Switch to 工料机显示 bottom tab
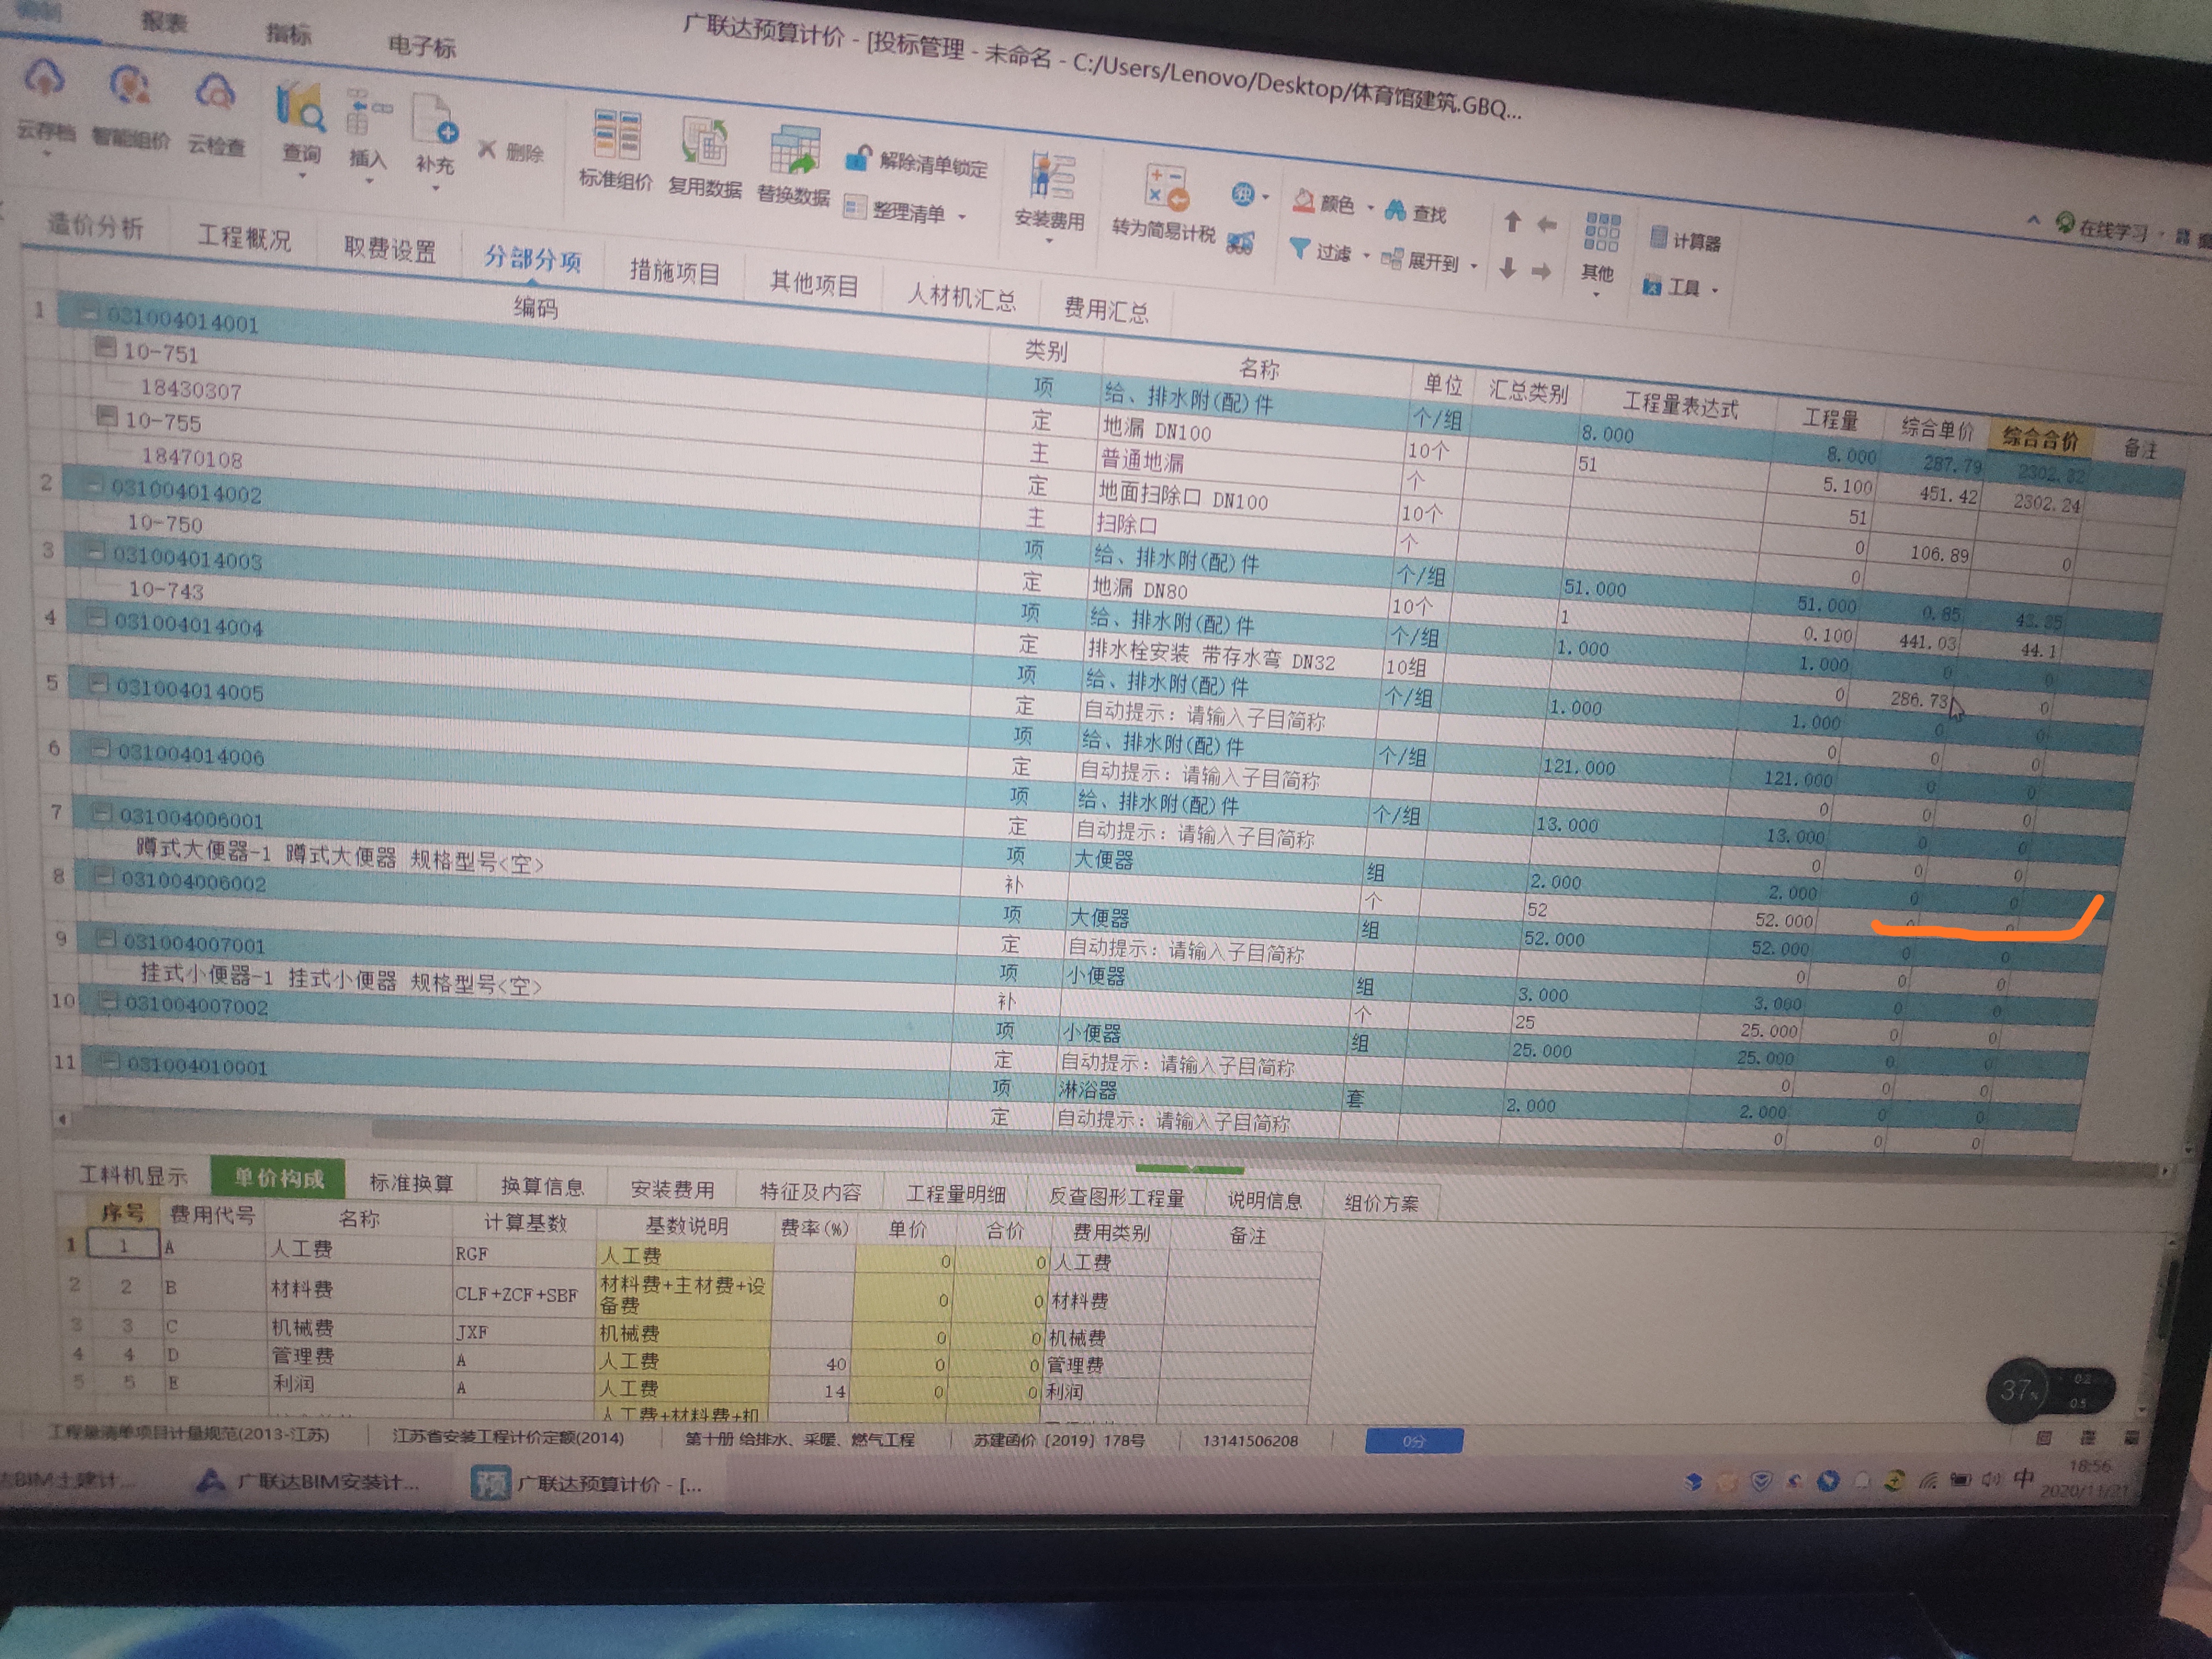The height and width of the screenshot is (1659, 2212). 134,1175
